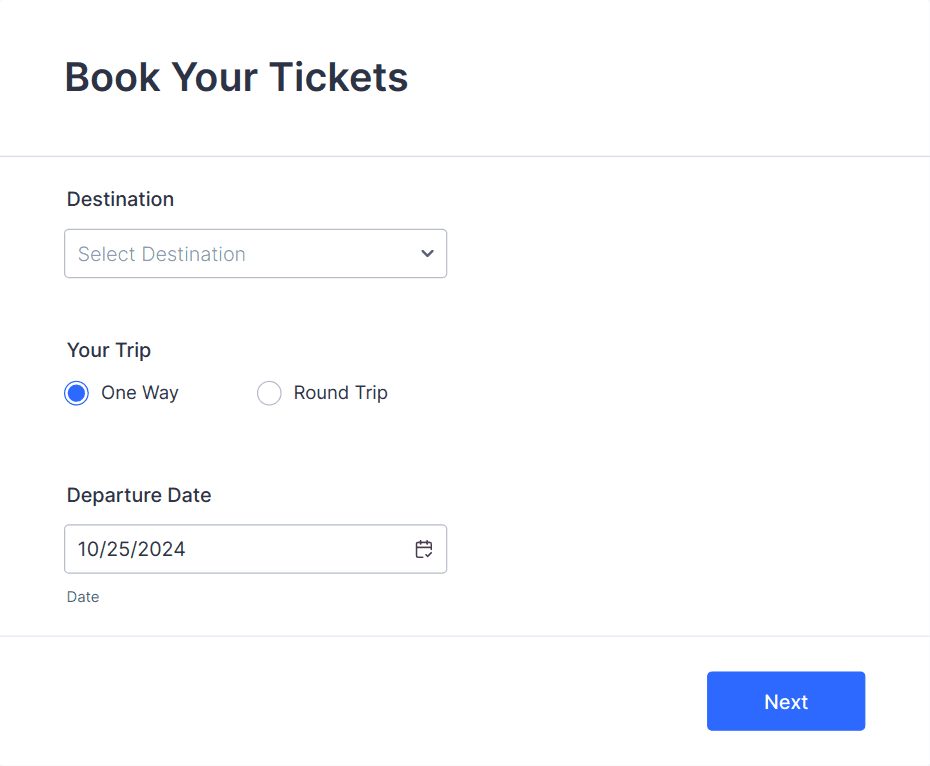Proceed to the next booking step
930x766 pixels.
coord(786,701)
